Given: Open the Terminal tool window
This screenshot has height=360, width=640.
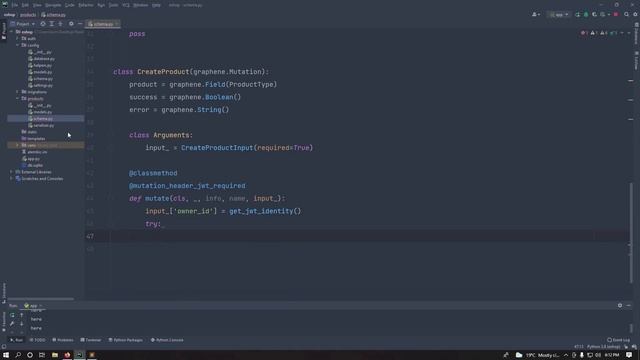Looking at the screenshot, I should 91,340.
